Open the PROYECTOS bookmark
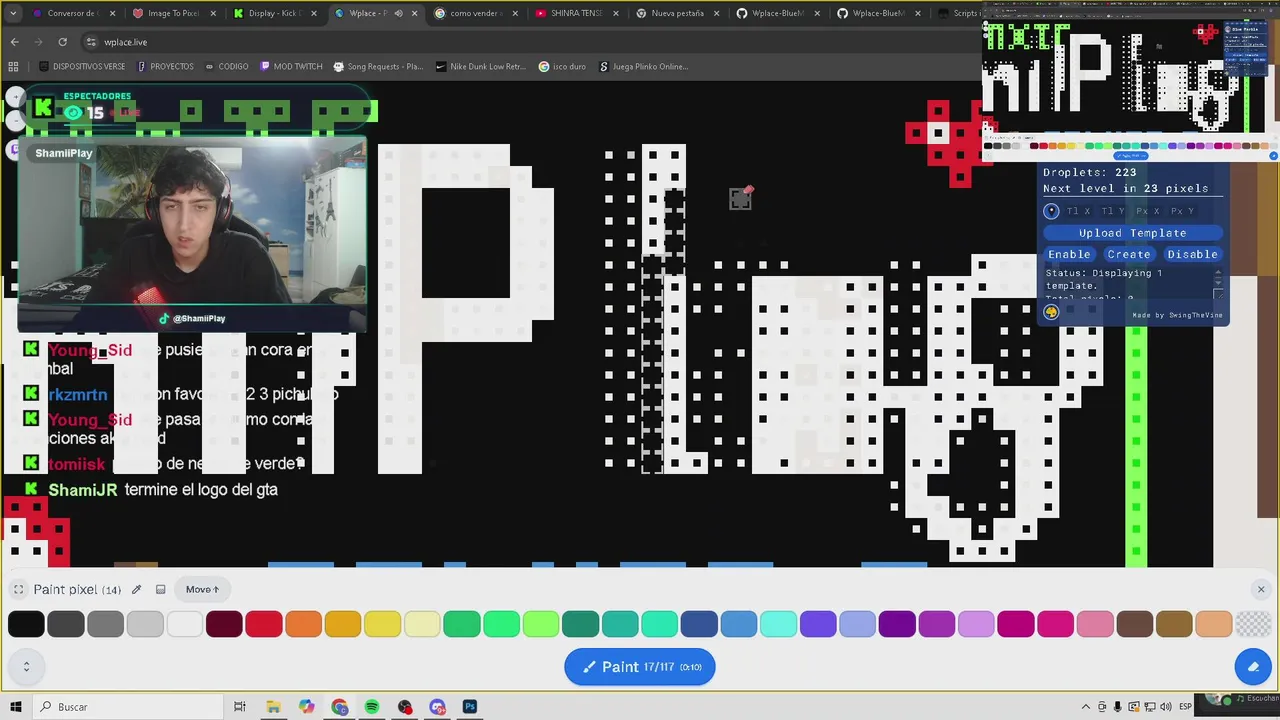Viewport: 1280px width, 720px height. point(165,67)
